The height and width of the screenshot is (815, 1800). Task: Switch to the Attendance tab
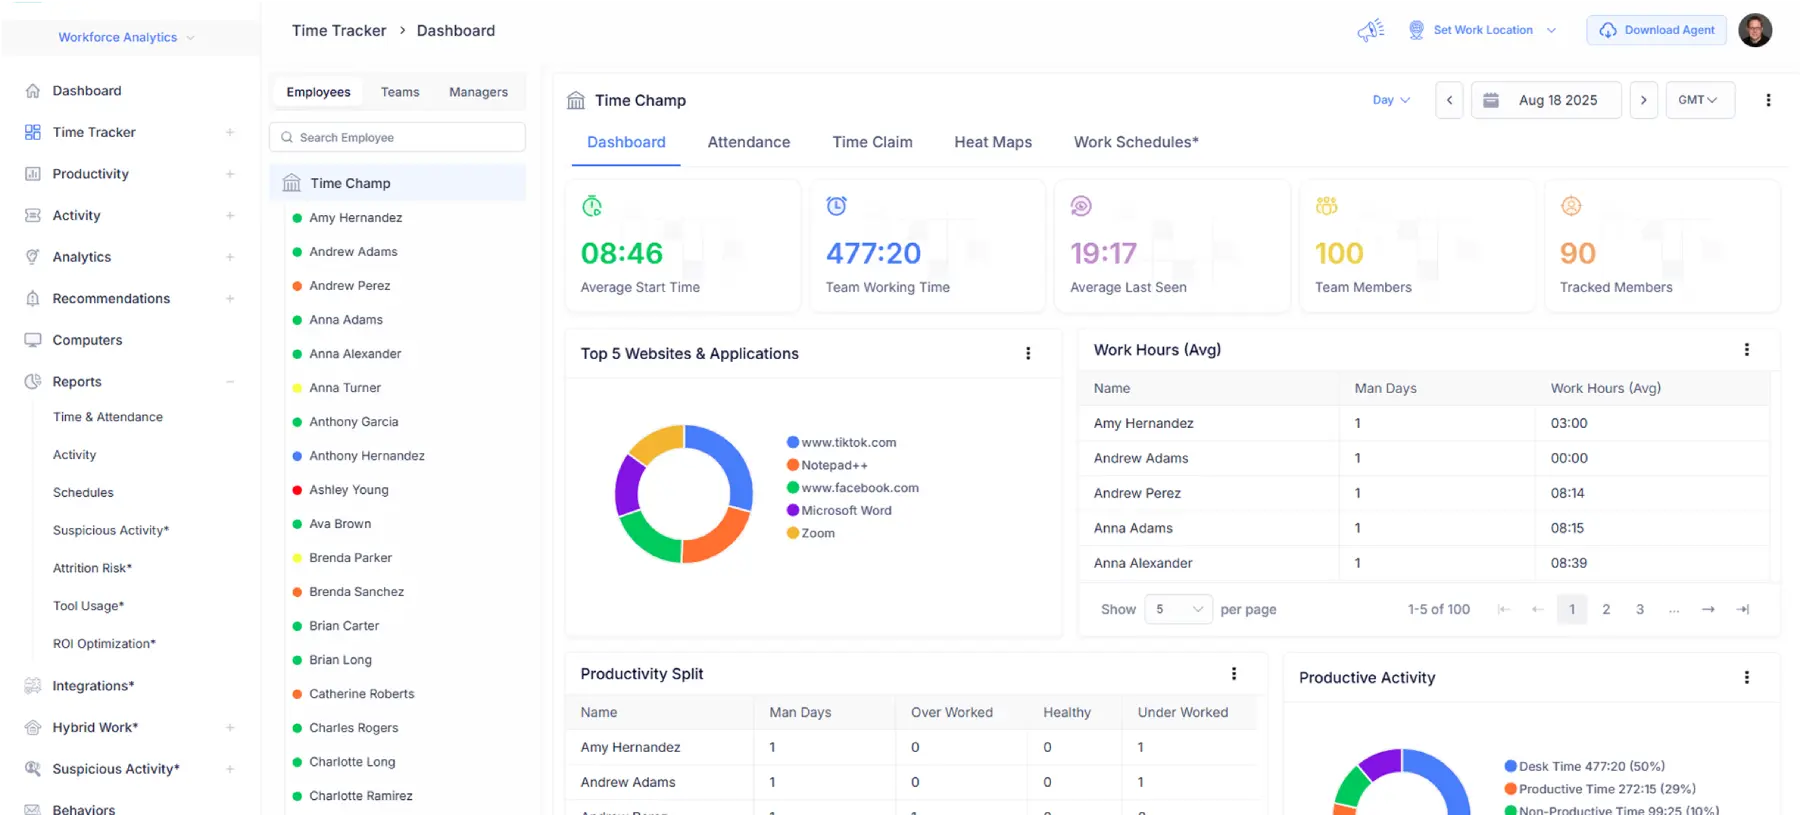tap(748, 142)
